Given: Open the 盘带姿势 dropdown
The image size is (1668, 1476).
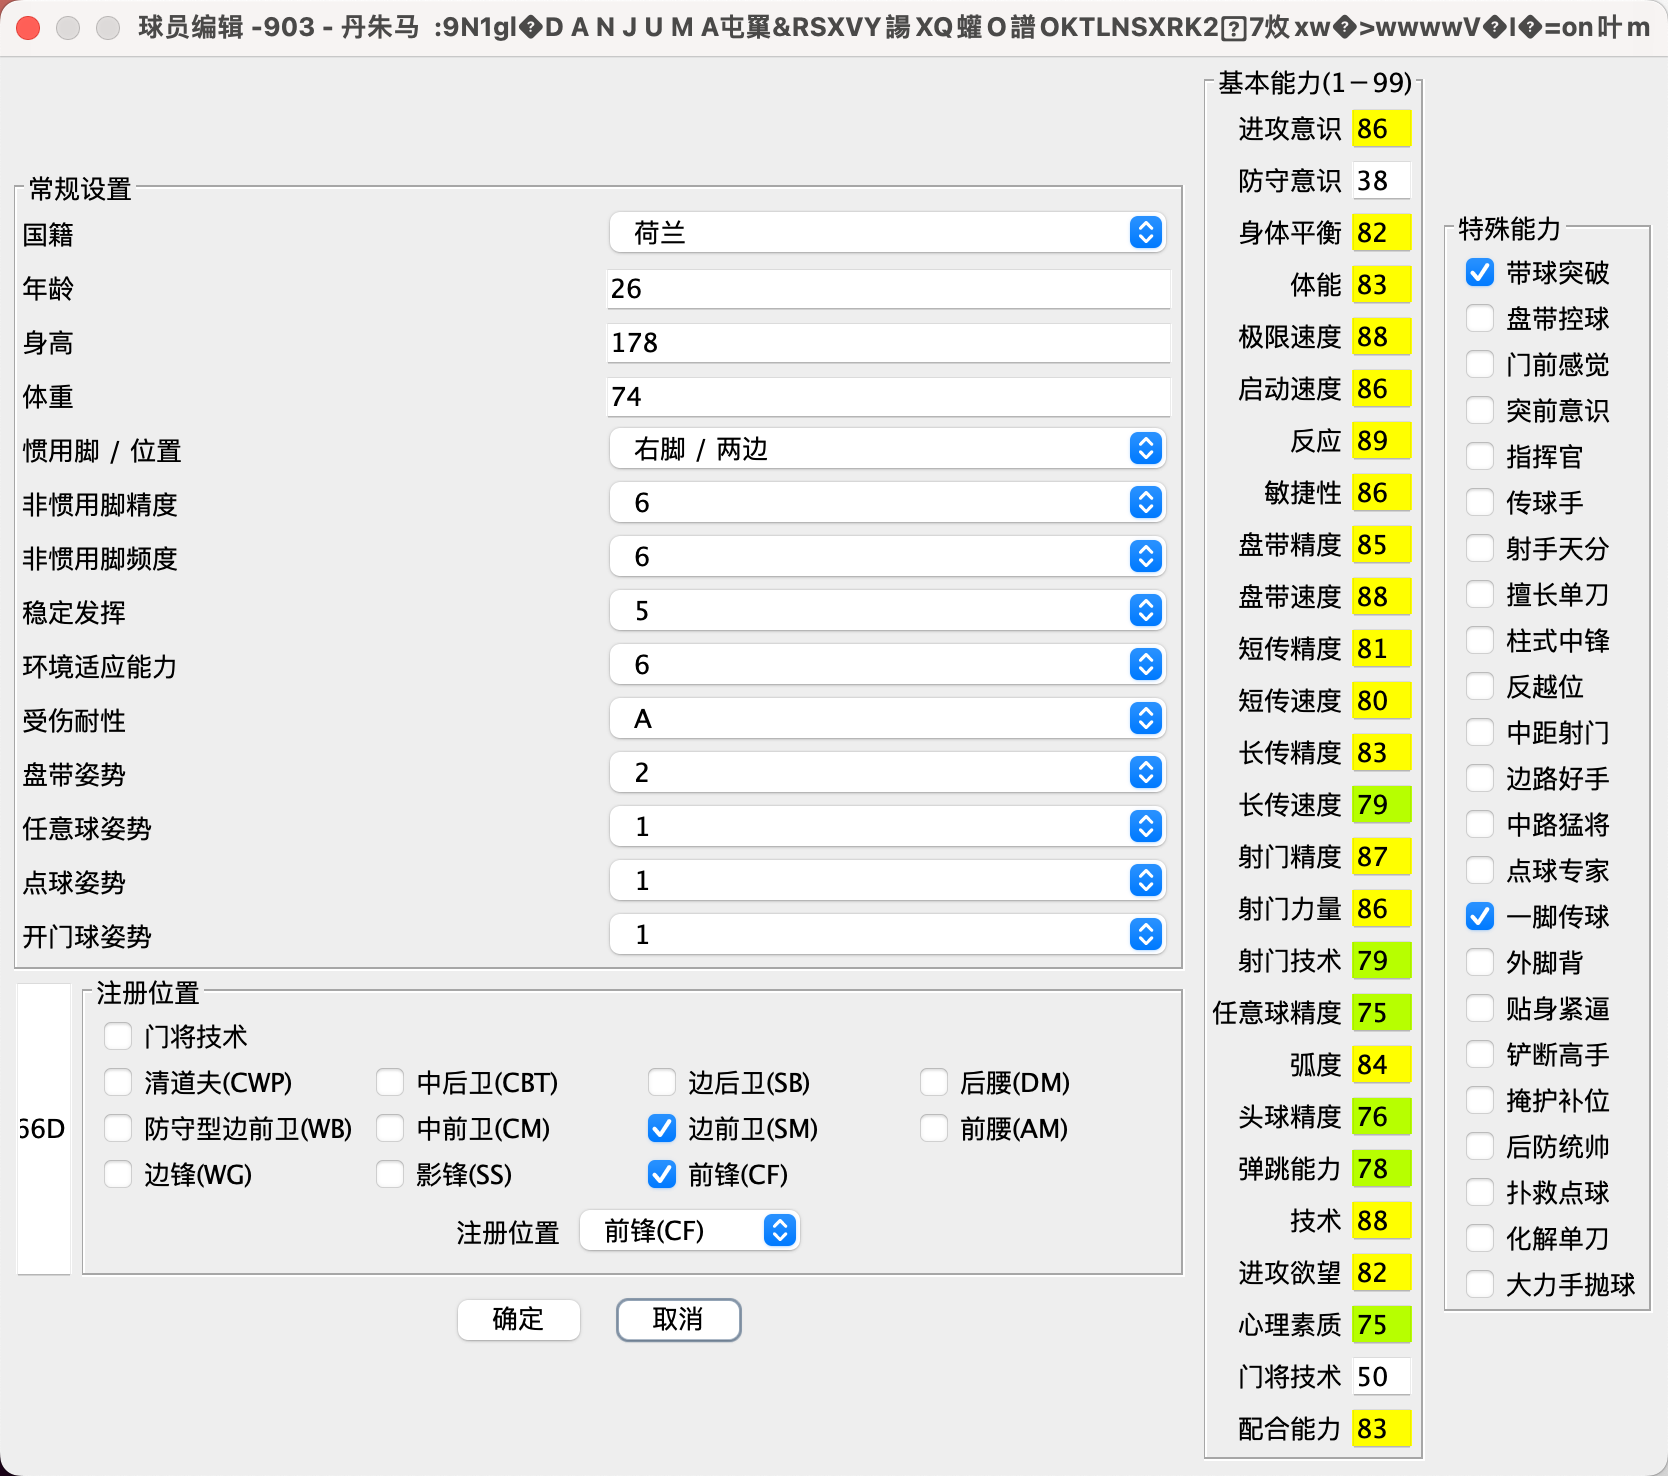Looking at the screenshot, I should point(887,773).
